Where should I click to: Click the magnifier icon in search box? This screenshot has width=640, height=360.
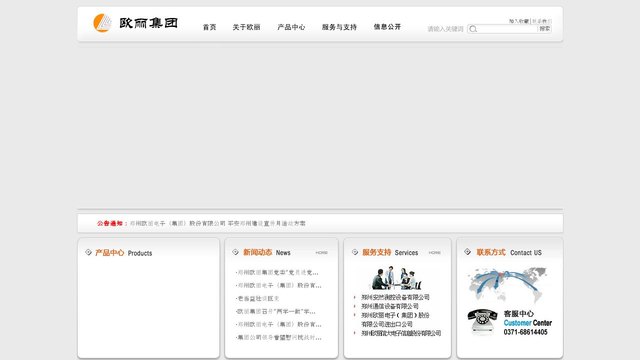473,29
